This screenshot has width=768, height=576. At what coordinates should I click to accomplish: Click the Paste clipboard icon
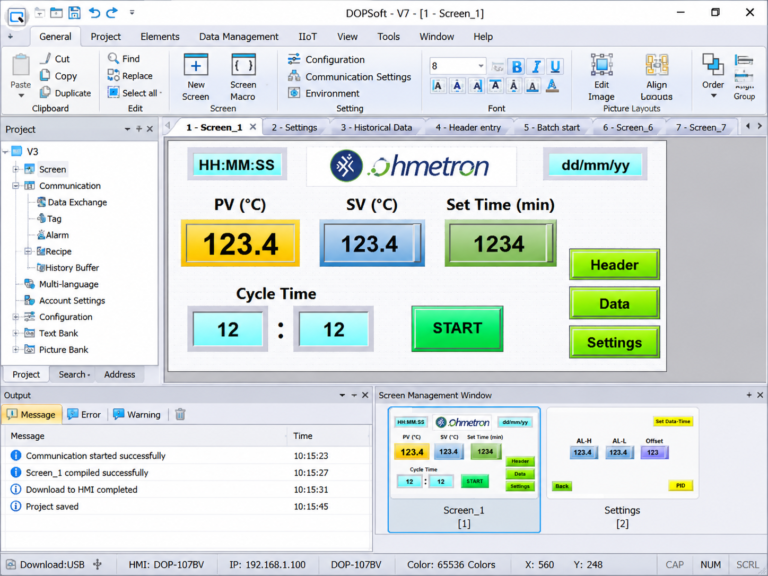click(x=21, y=66)
